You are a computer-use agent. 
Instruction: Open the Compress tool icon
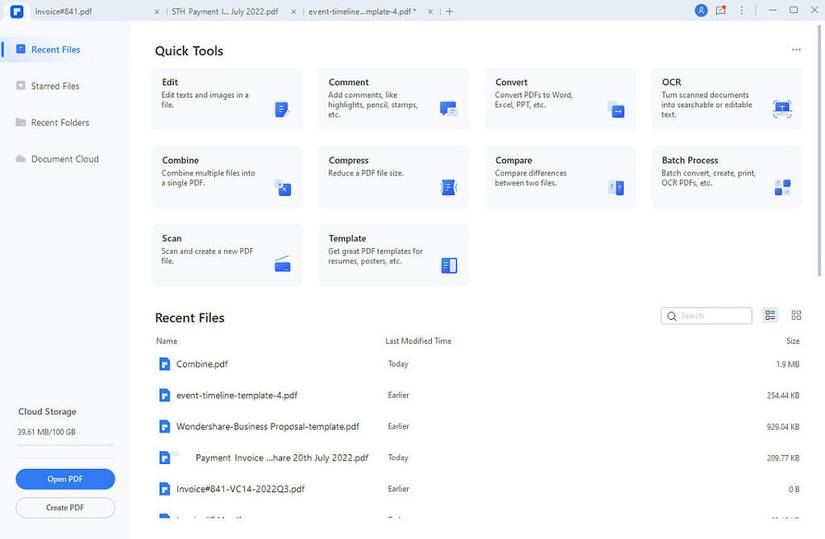449,187
